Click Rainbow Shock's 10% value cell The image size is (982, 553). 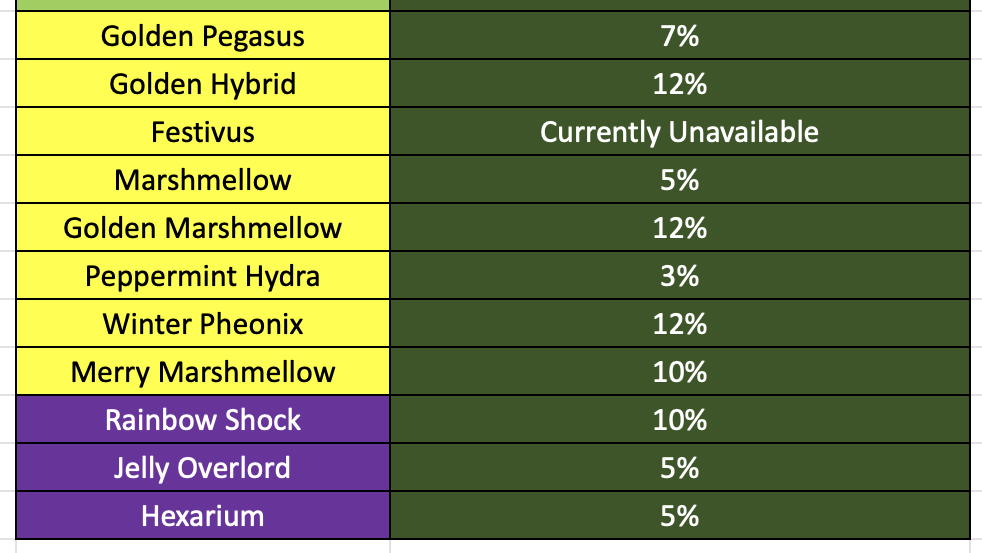coord(679,420)
